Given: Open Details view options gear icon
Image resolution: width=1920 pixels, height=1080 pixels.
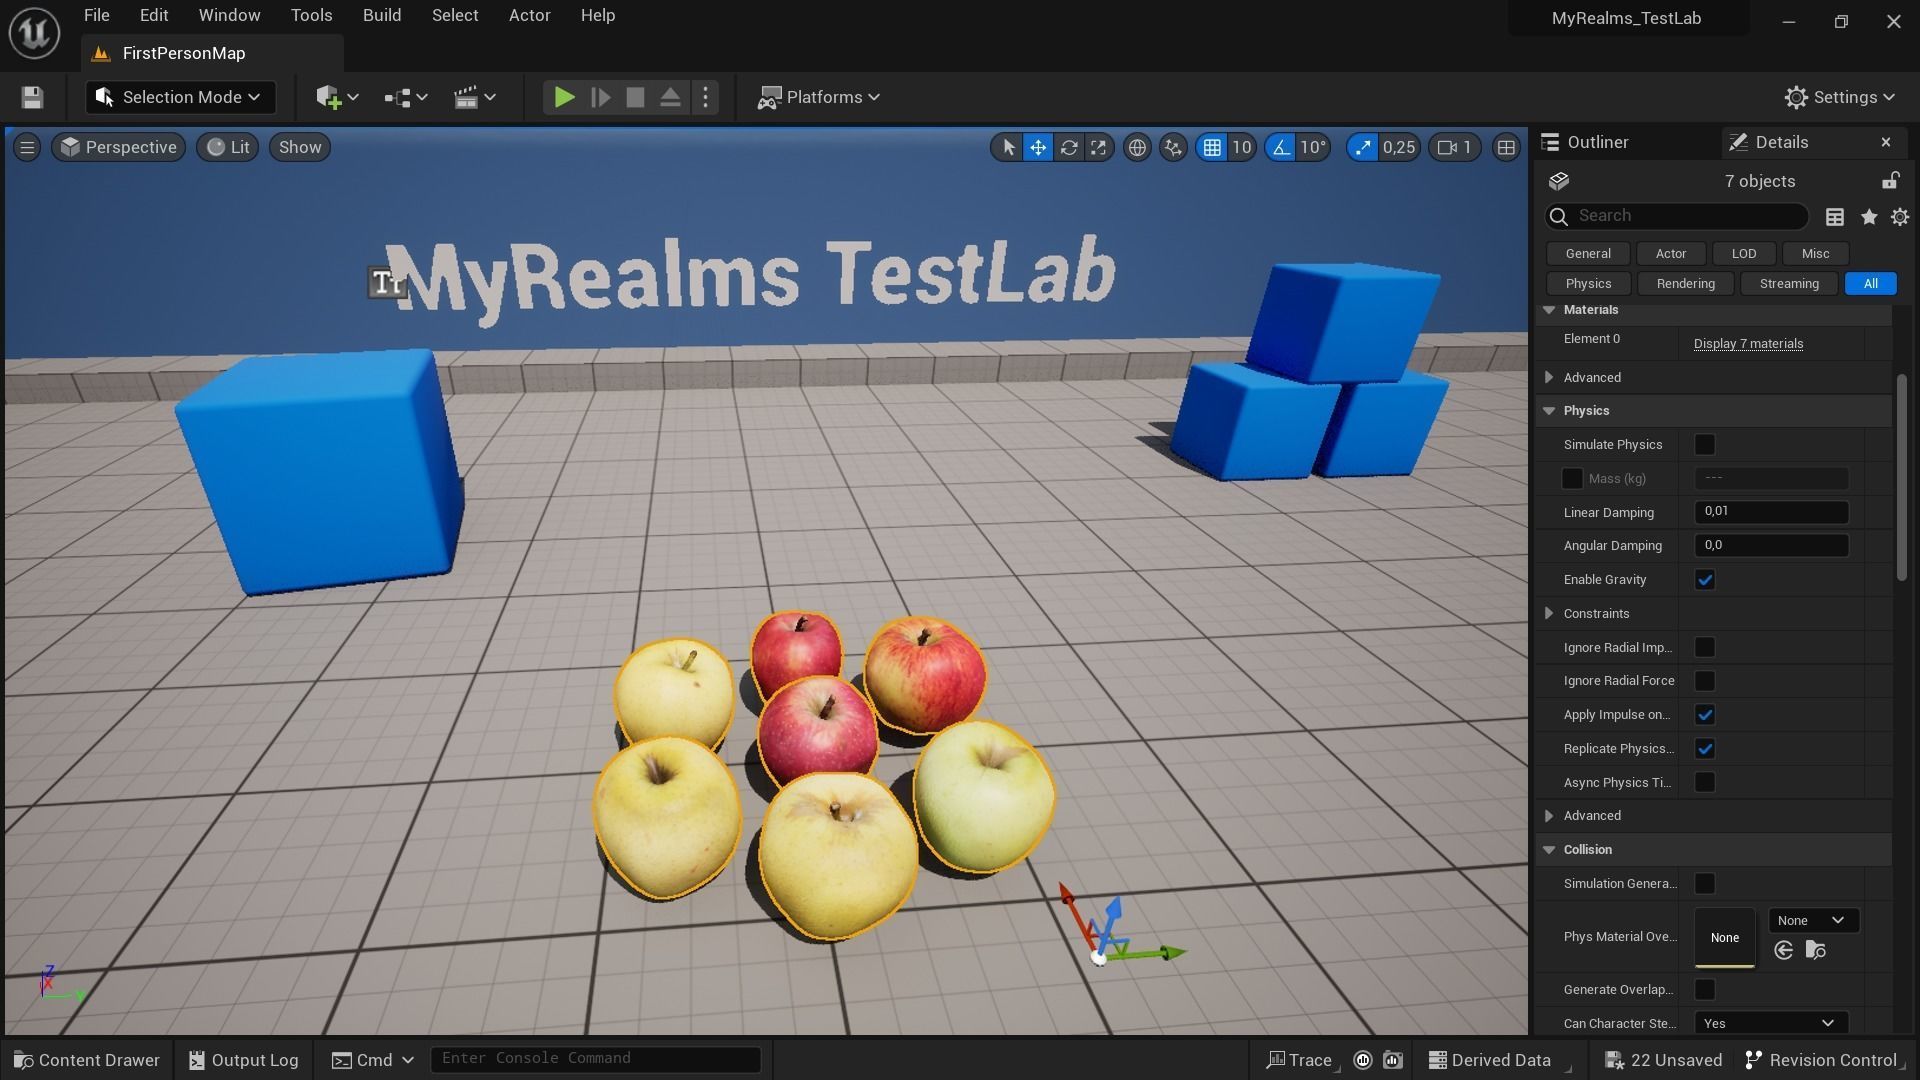Looking at the screenshot, I should pyautogui.click(x=1900, y=217).
